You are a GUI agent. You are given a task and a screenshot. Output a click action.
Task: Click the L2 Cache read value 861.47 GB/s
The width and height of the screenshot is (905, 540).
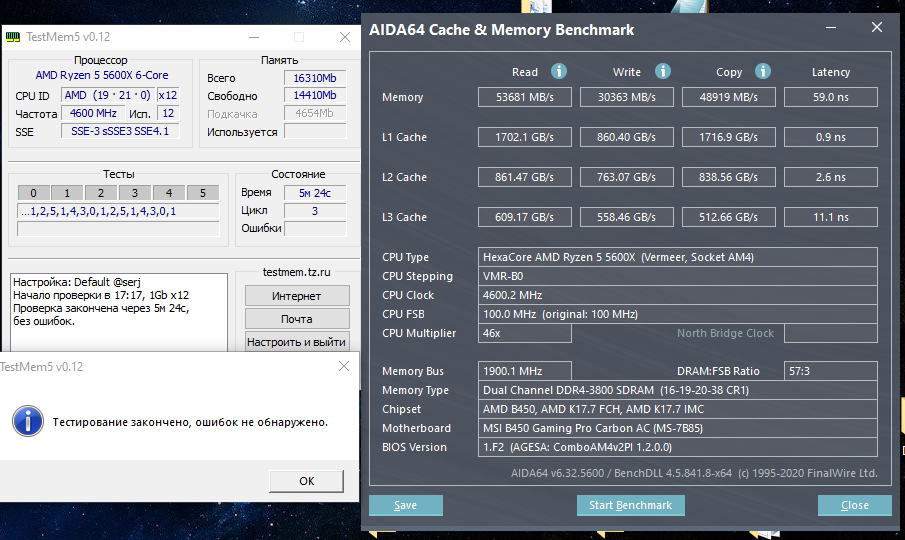point(525,177)
